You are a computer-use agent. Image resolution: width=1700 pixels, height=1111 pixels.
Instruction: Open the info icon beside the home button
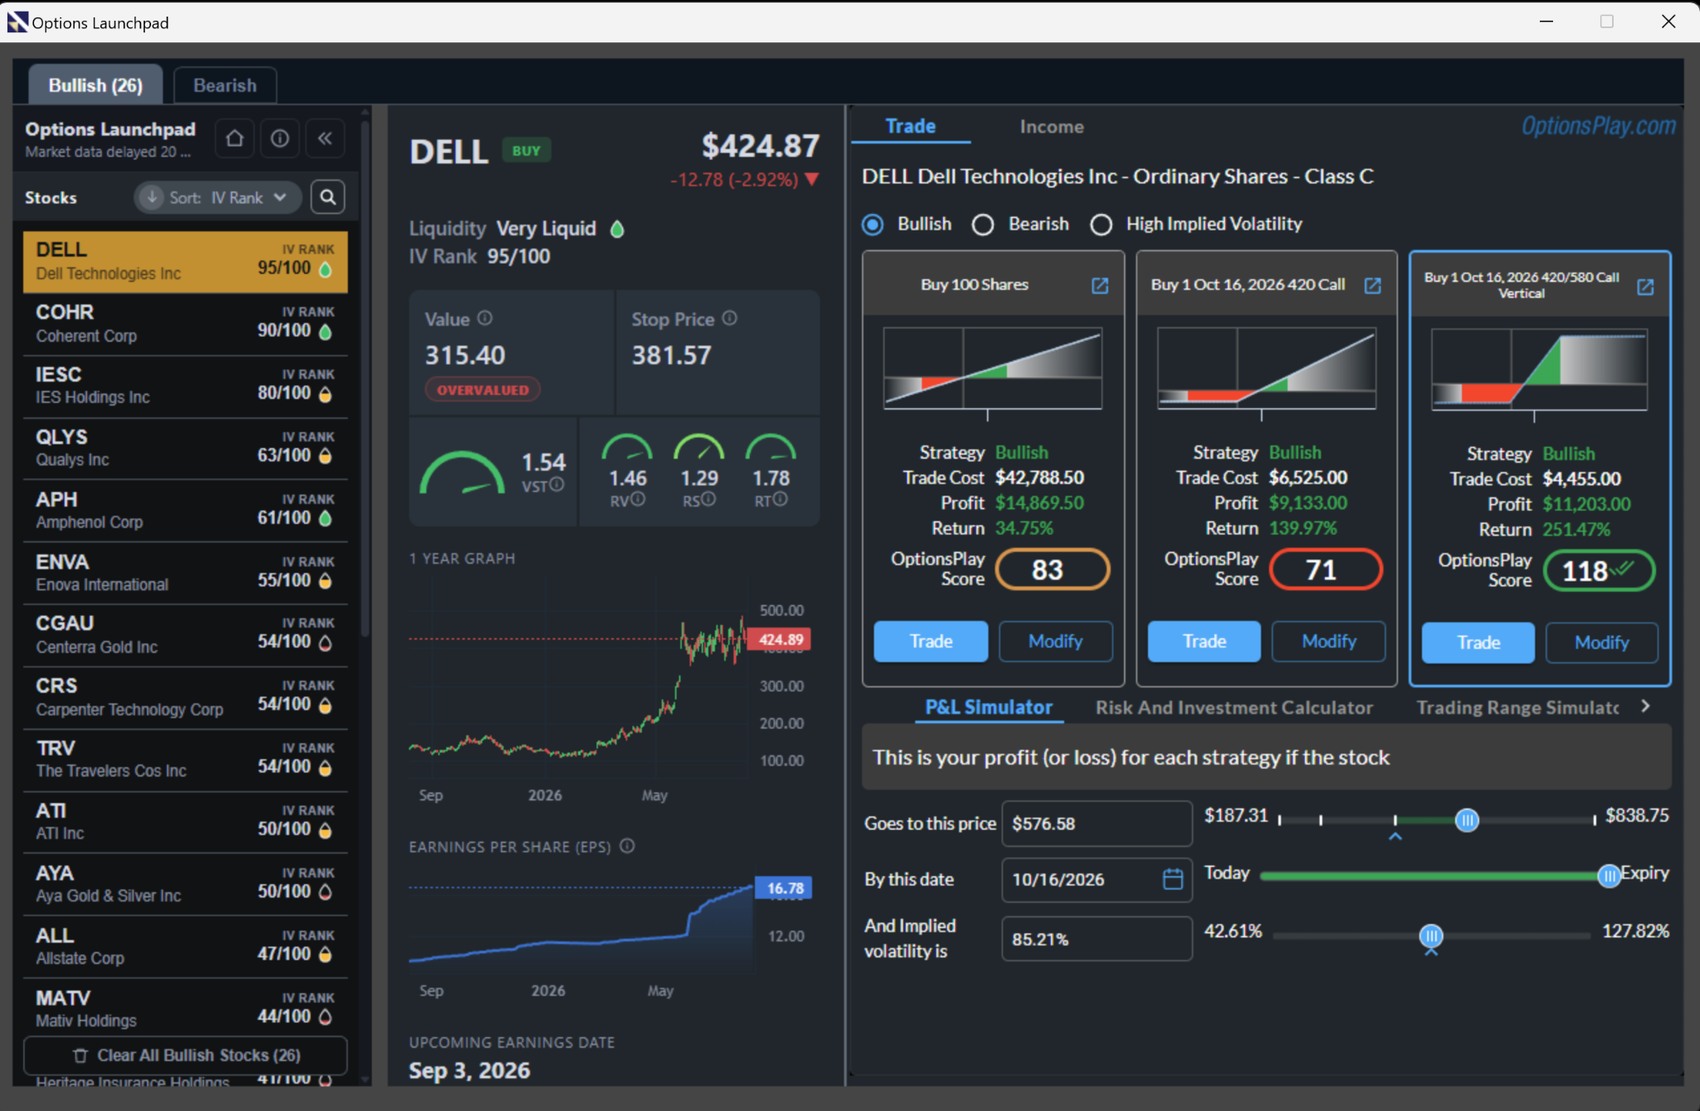coord(280,138)
